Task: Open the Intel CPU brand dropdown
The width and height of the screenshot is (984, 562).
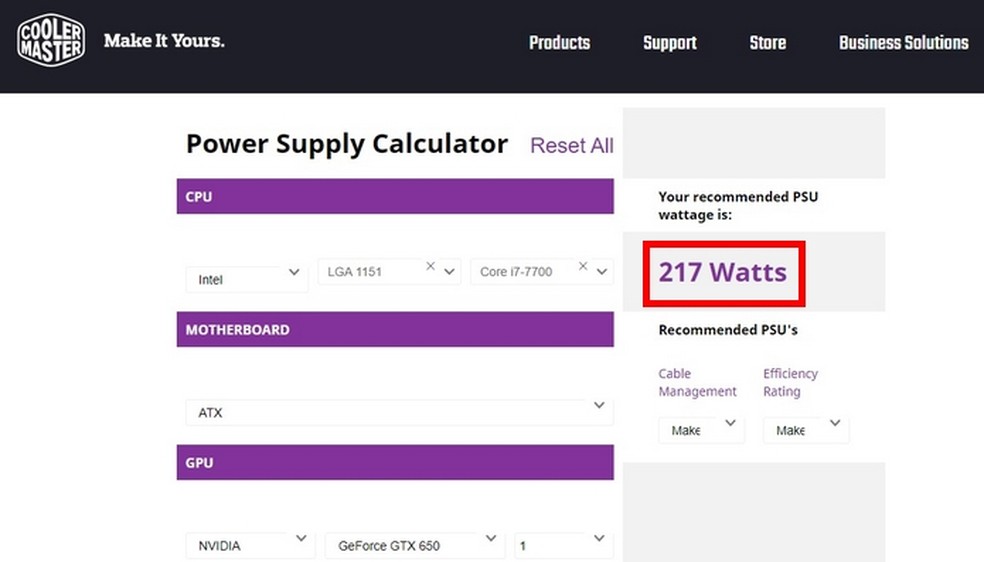Action: click(247, 279)
